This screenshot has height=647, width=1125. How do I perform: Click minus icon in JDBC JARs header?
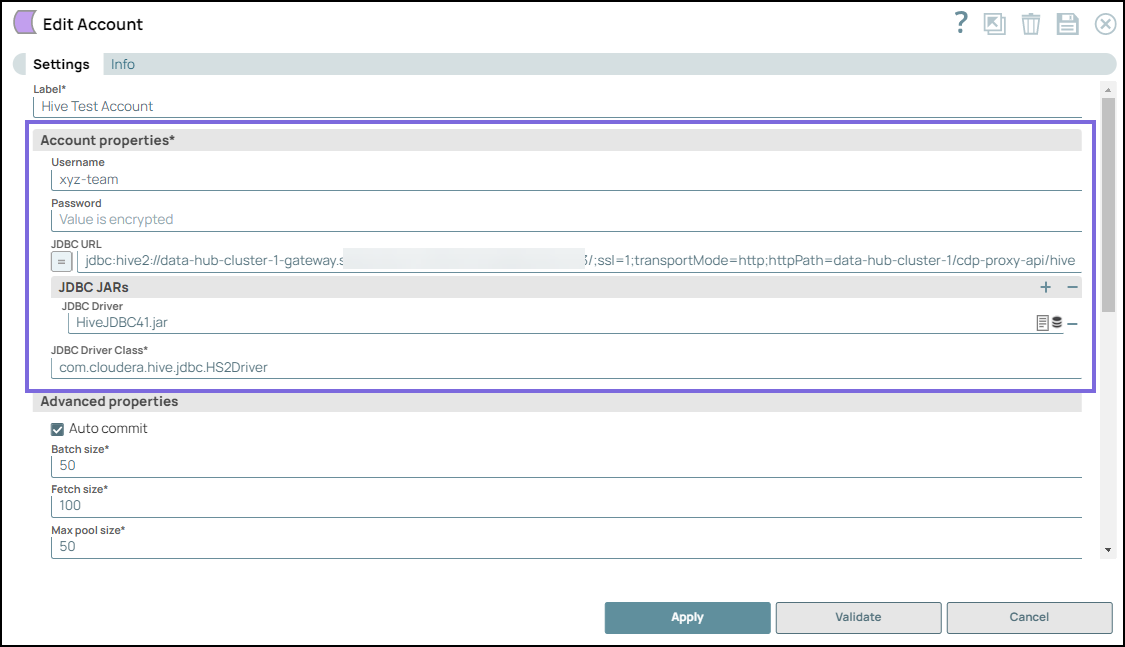[1072, 287]
